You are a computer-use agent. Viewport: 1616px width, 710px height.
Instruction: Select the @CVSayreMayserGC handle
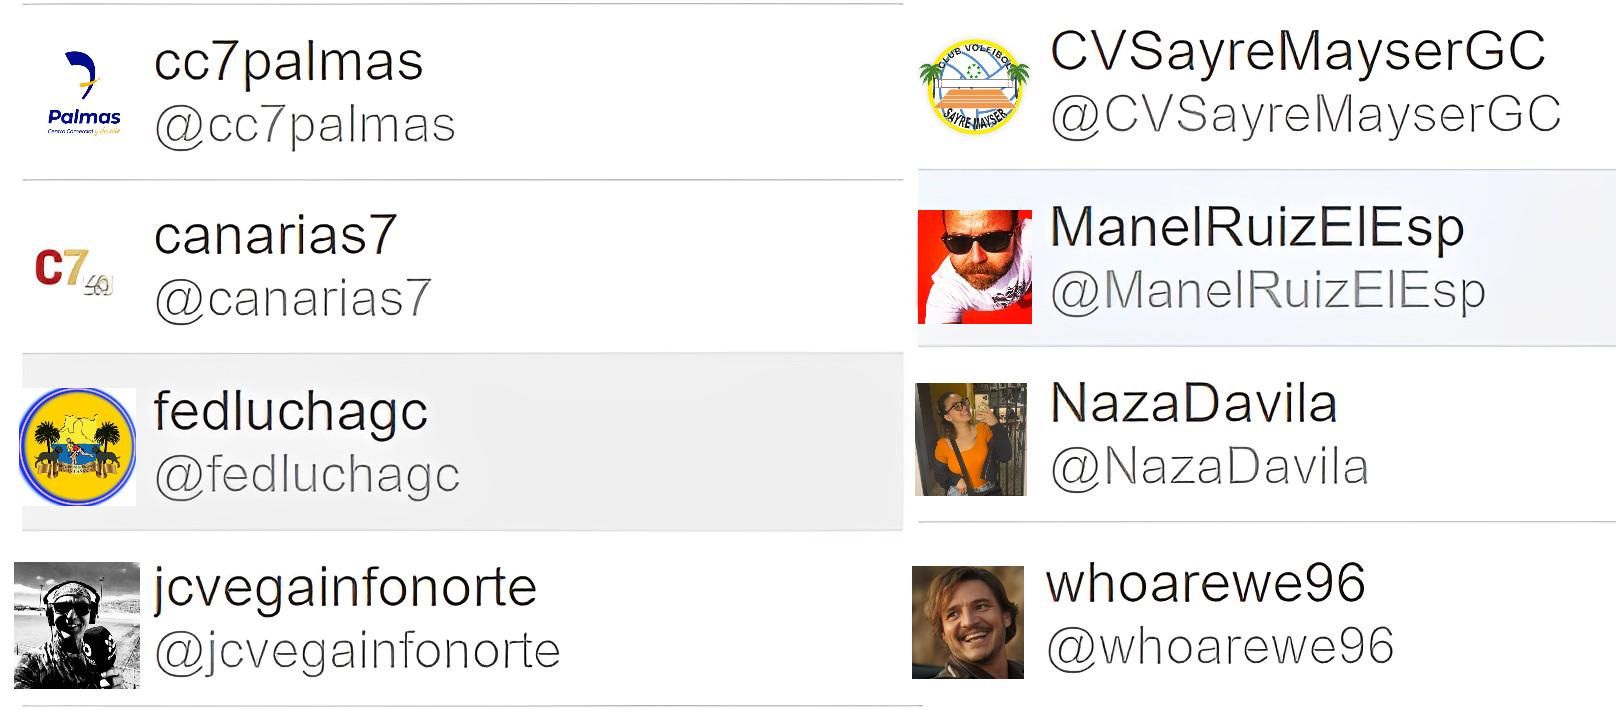(1305, 115)
